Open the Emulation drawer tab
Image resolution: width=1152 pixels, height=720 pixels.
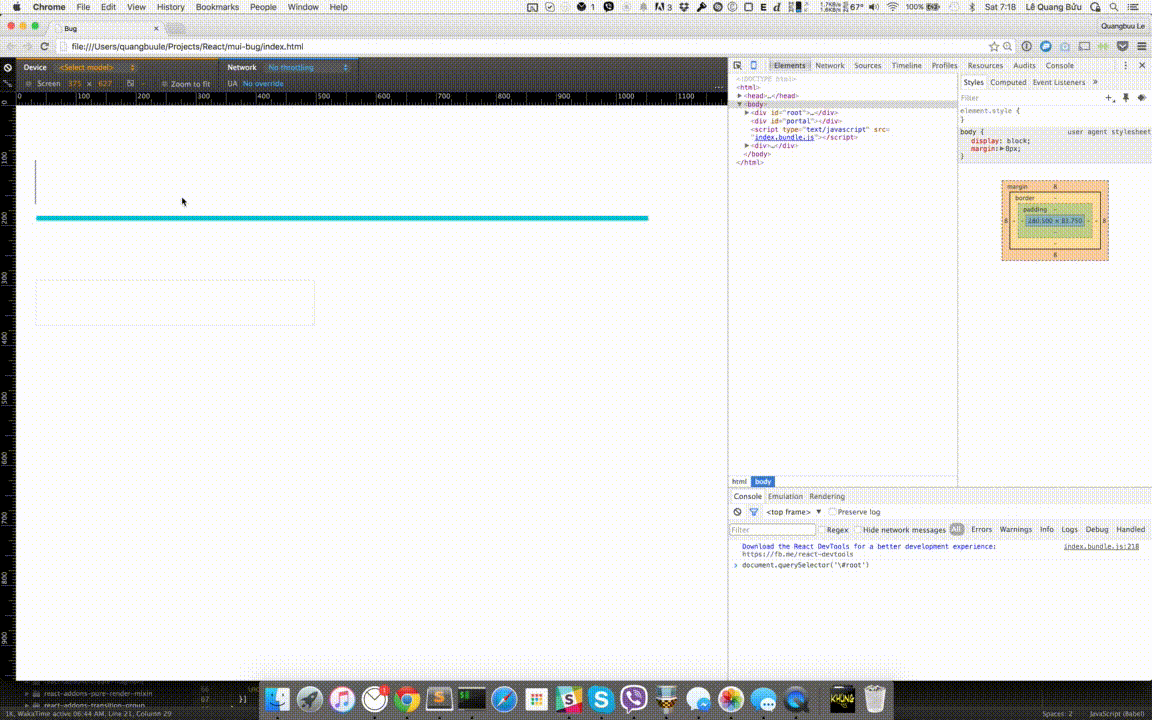tap(785, 497)
